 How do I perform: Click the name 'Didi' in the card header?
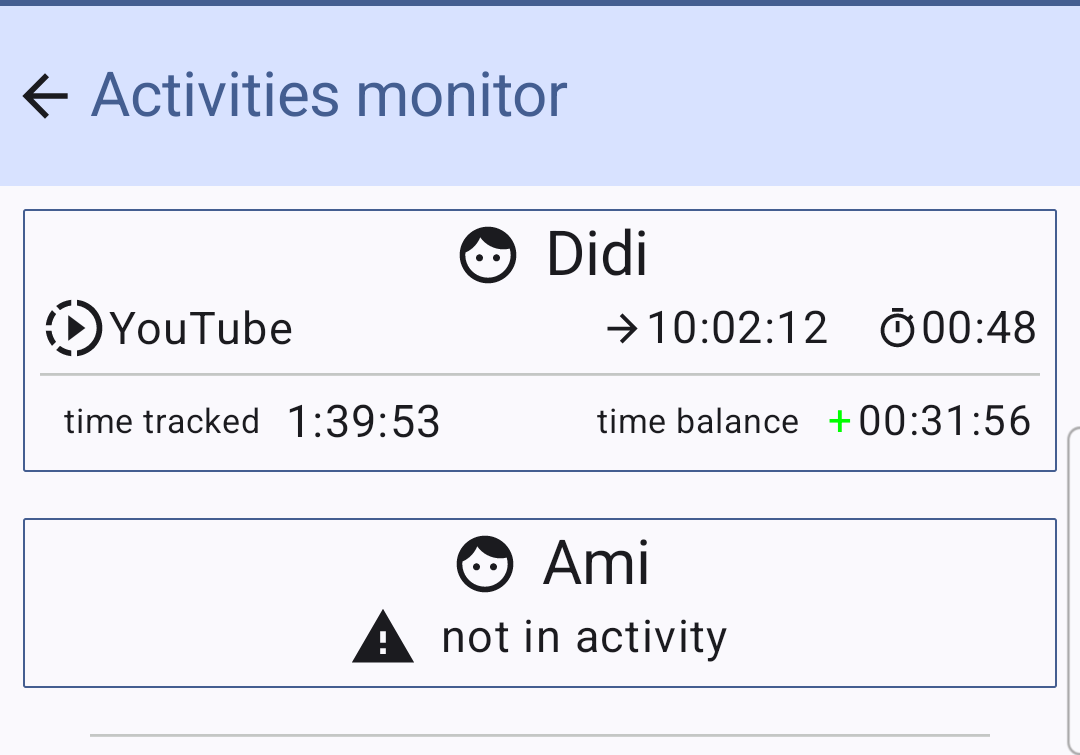click(x=596, y=253)
